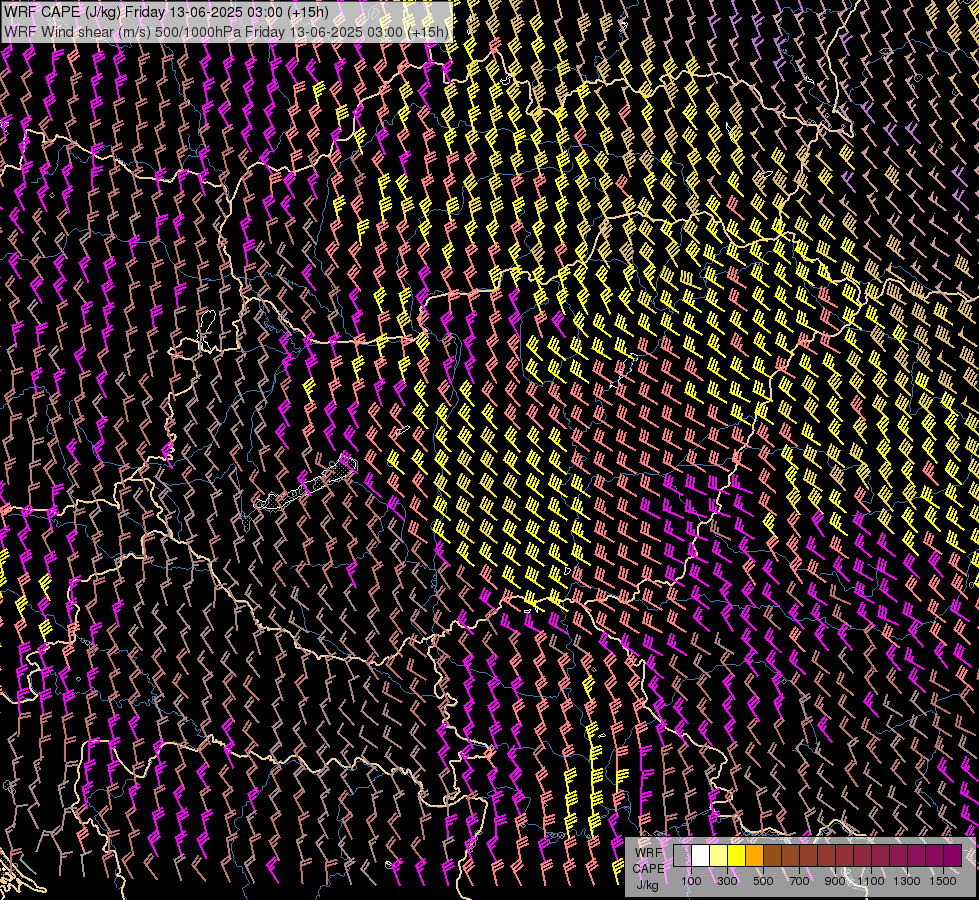Click the gray first CAPE legend swatch
Screen dimensions: 979x900
pyautogui.click(x=682, y=855)
